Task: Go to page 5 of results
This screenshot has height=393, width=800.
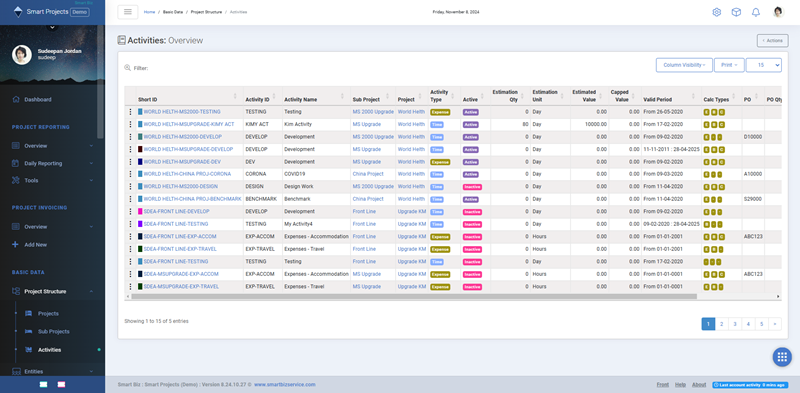Action: pyautogui.click(x=761, y=324)
